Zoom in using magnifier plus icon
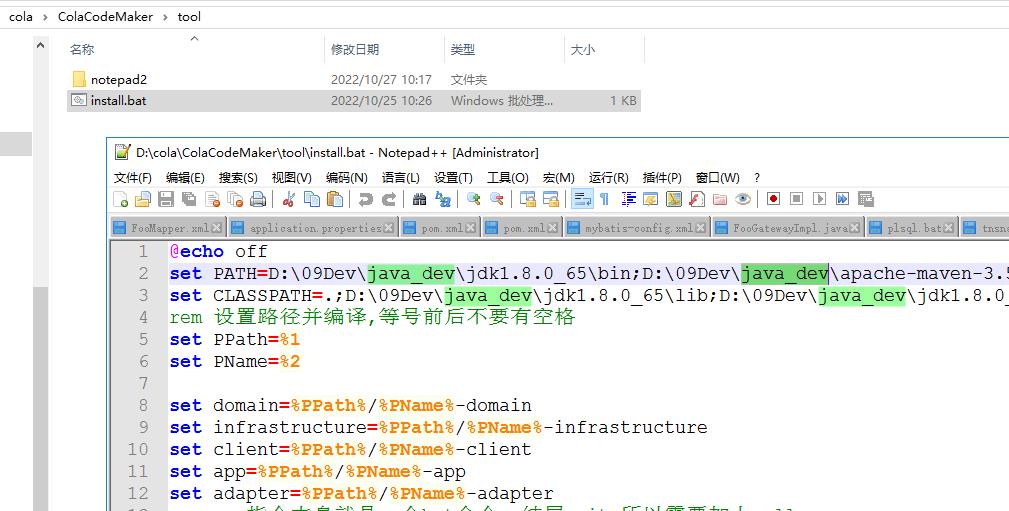The height and width of the screenshot is (511, 1009). tap(474, 200)
